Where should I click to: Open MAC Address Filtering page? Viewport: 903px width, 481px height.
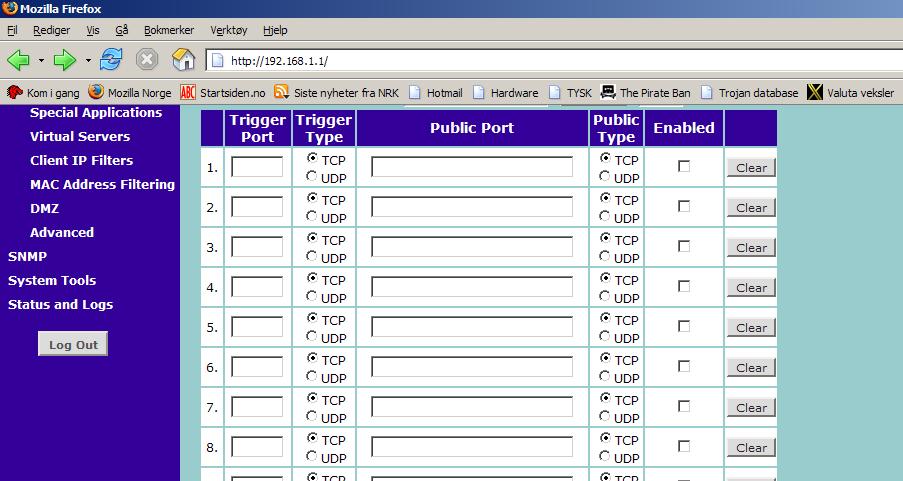point(103,184)
